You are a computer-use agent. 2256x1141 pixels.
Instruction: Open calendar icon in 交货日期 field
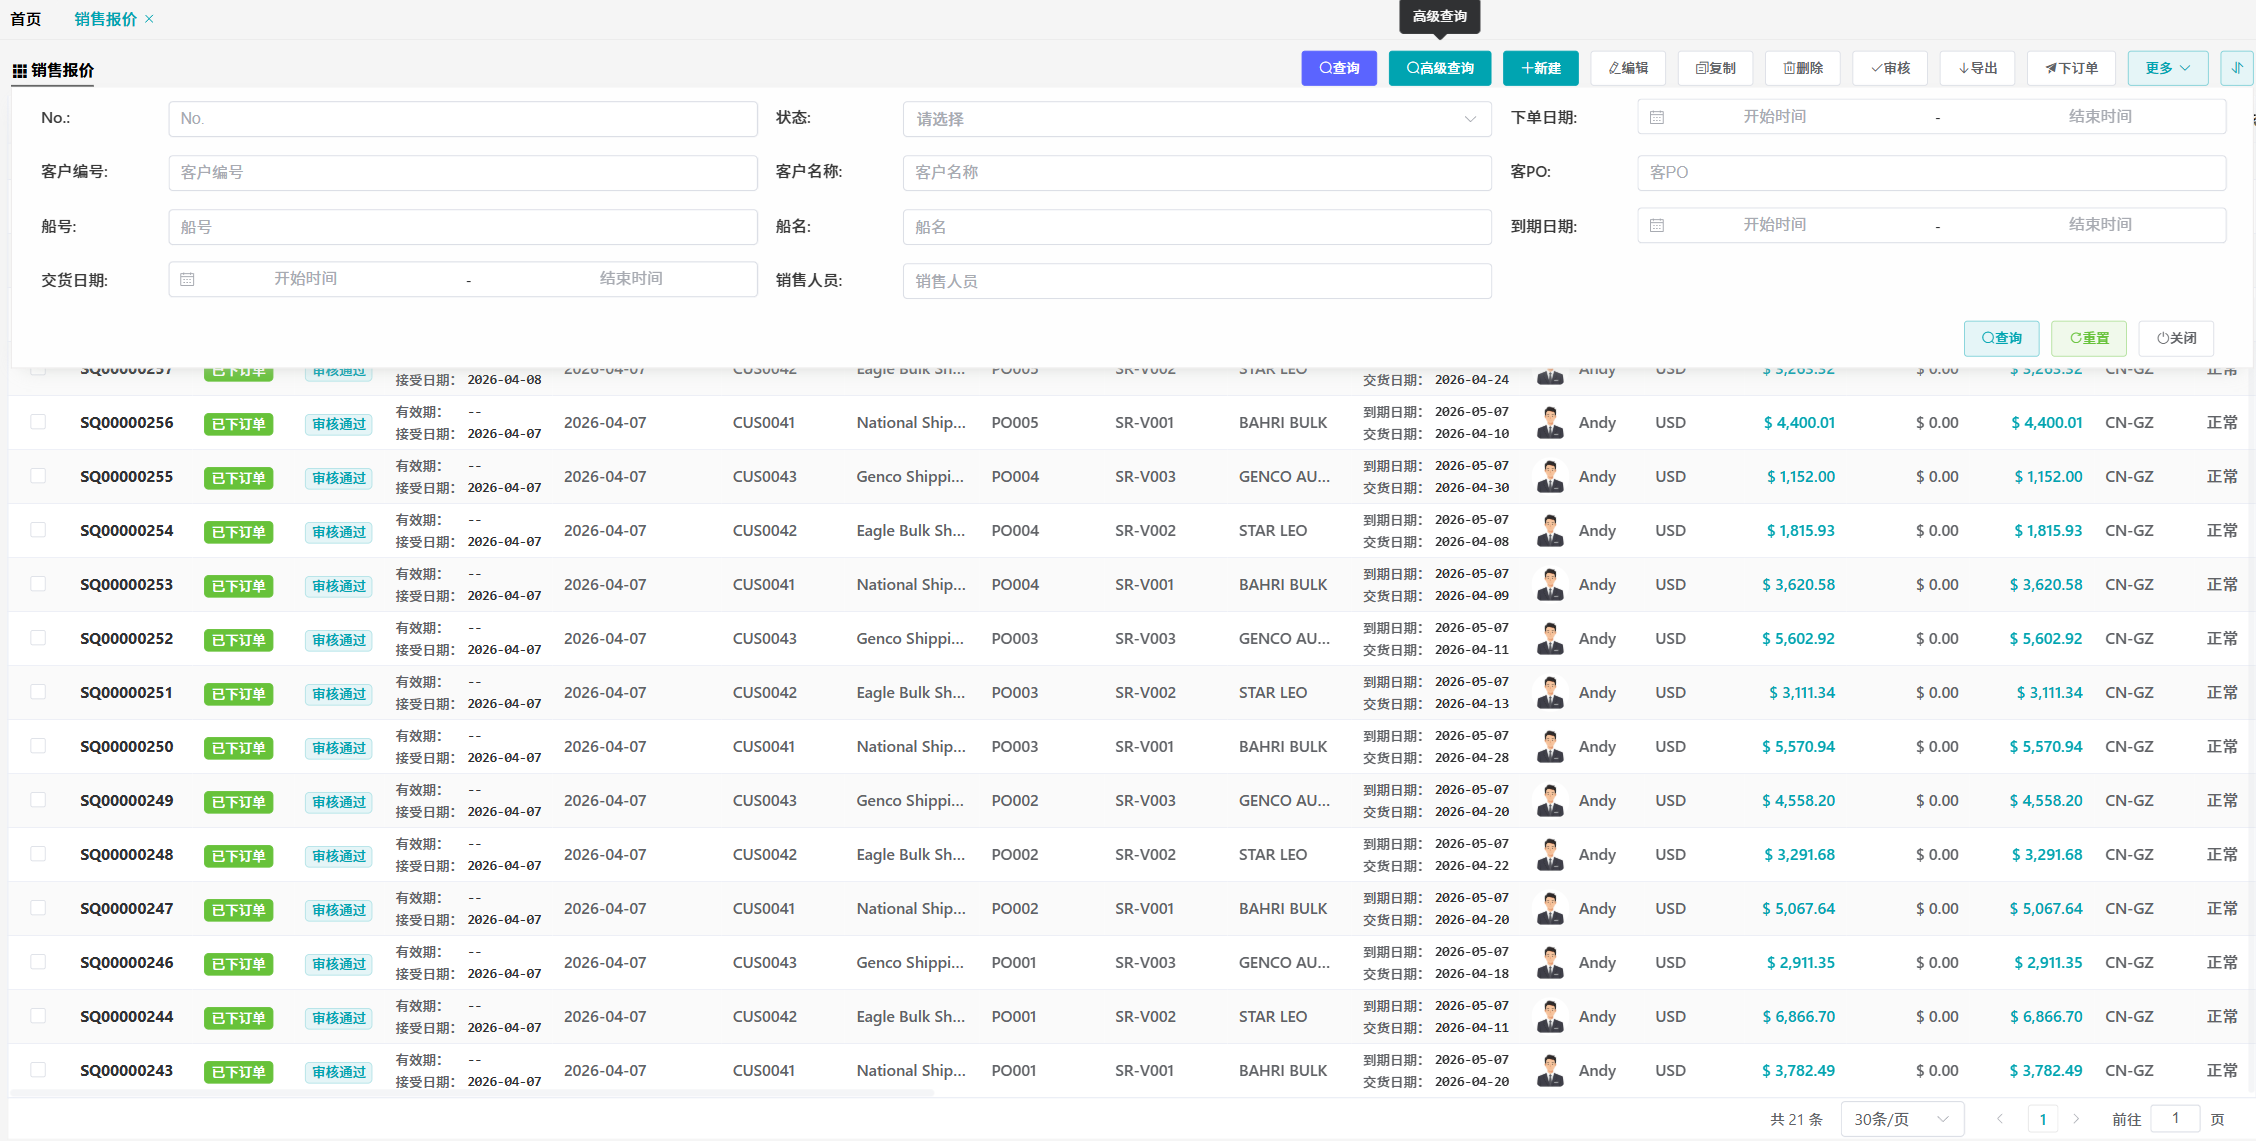tap(187, 280)
